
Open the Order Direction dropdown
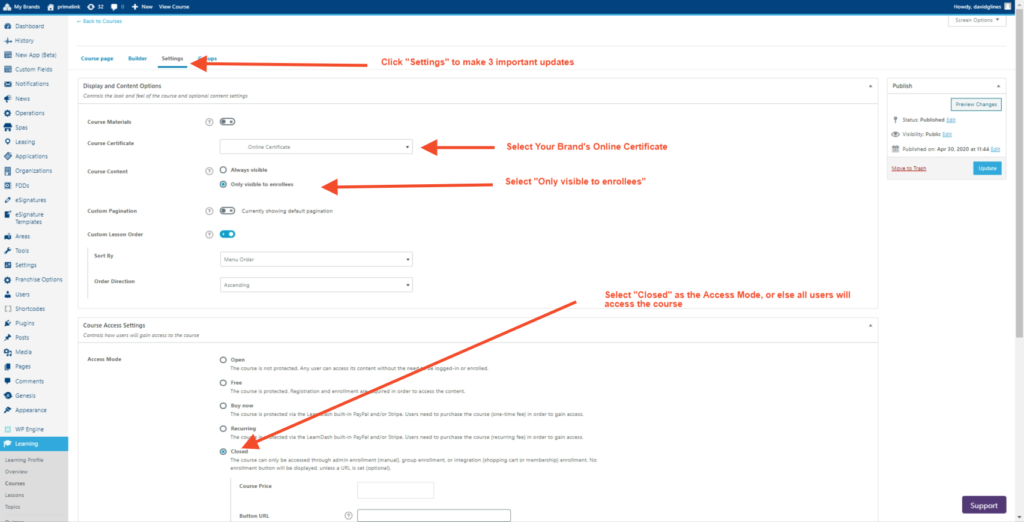tap(316, 285)
